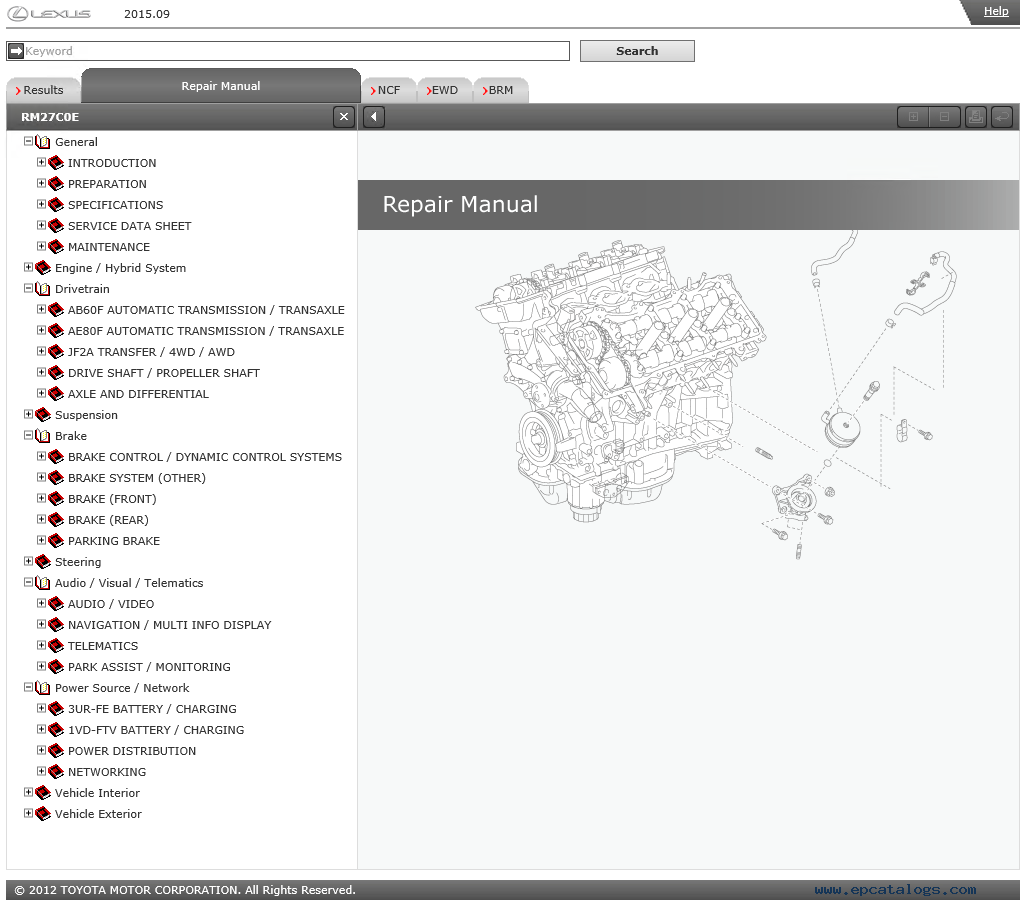The height and width of the screenshot is (906, 1027).
Task: Open 3UR-FE BATTERY / CHARGING
Action: coord(152,709)
